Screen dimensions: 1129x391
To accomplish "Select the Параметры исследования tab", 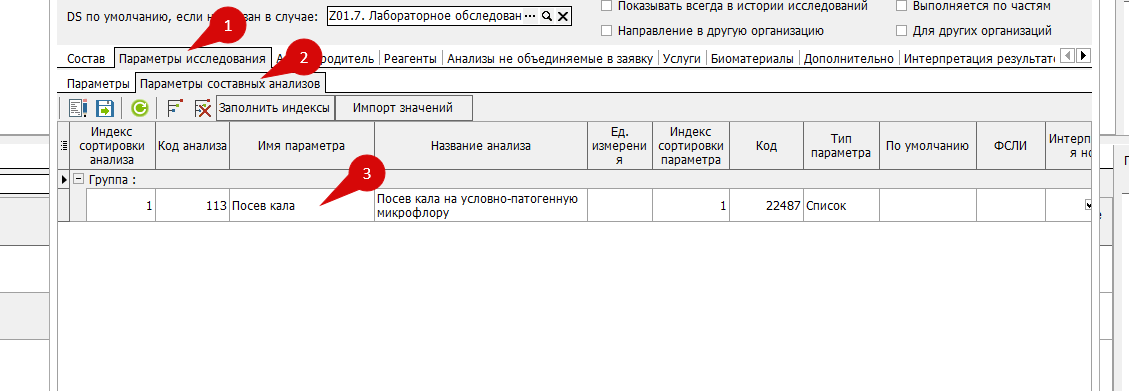I will tap(192, 58).
